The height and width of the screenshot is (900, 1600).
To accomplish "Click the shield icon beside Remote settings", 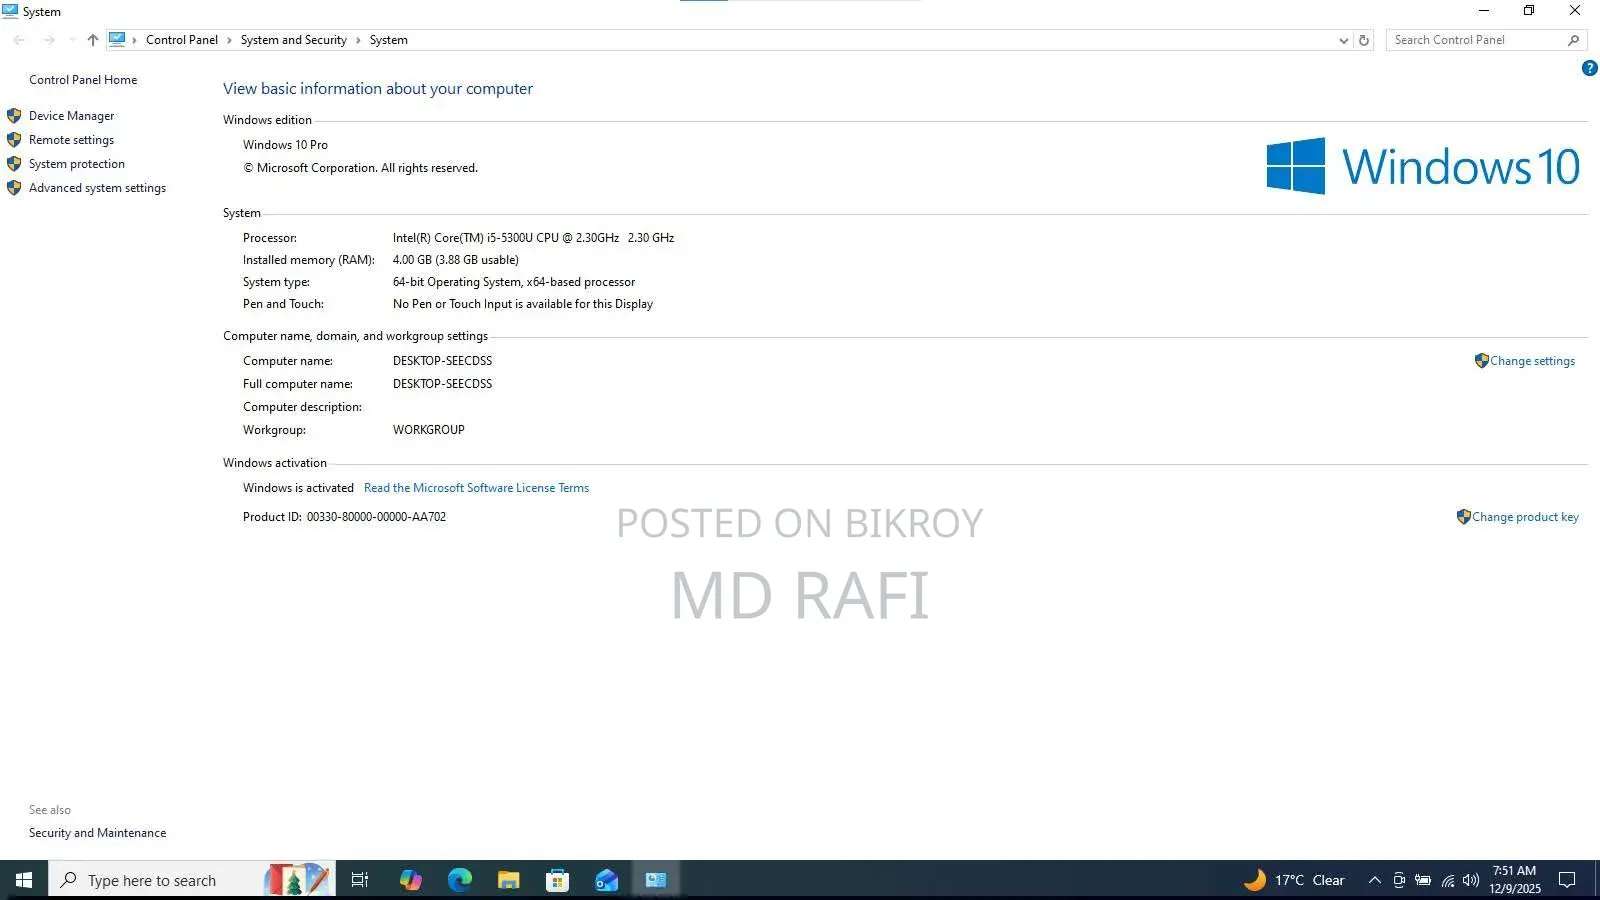I will (x=14, y=140).
